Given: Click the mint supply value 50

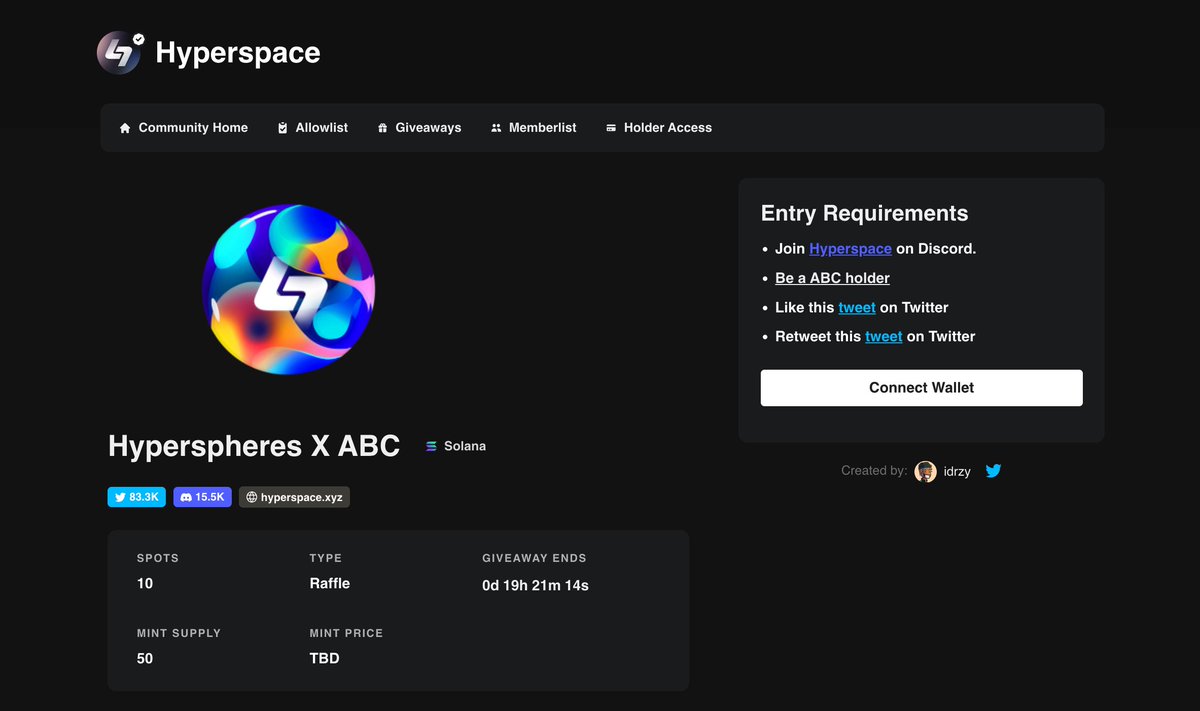Looking at the screenshot, I should point(145,658).
